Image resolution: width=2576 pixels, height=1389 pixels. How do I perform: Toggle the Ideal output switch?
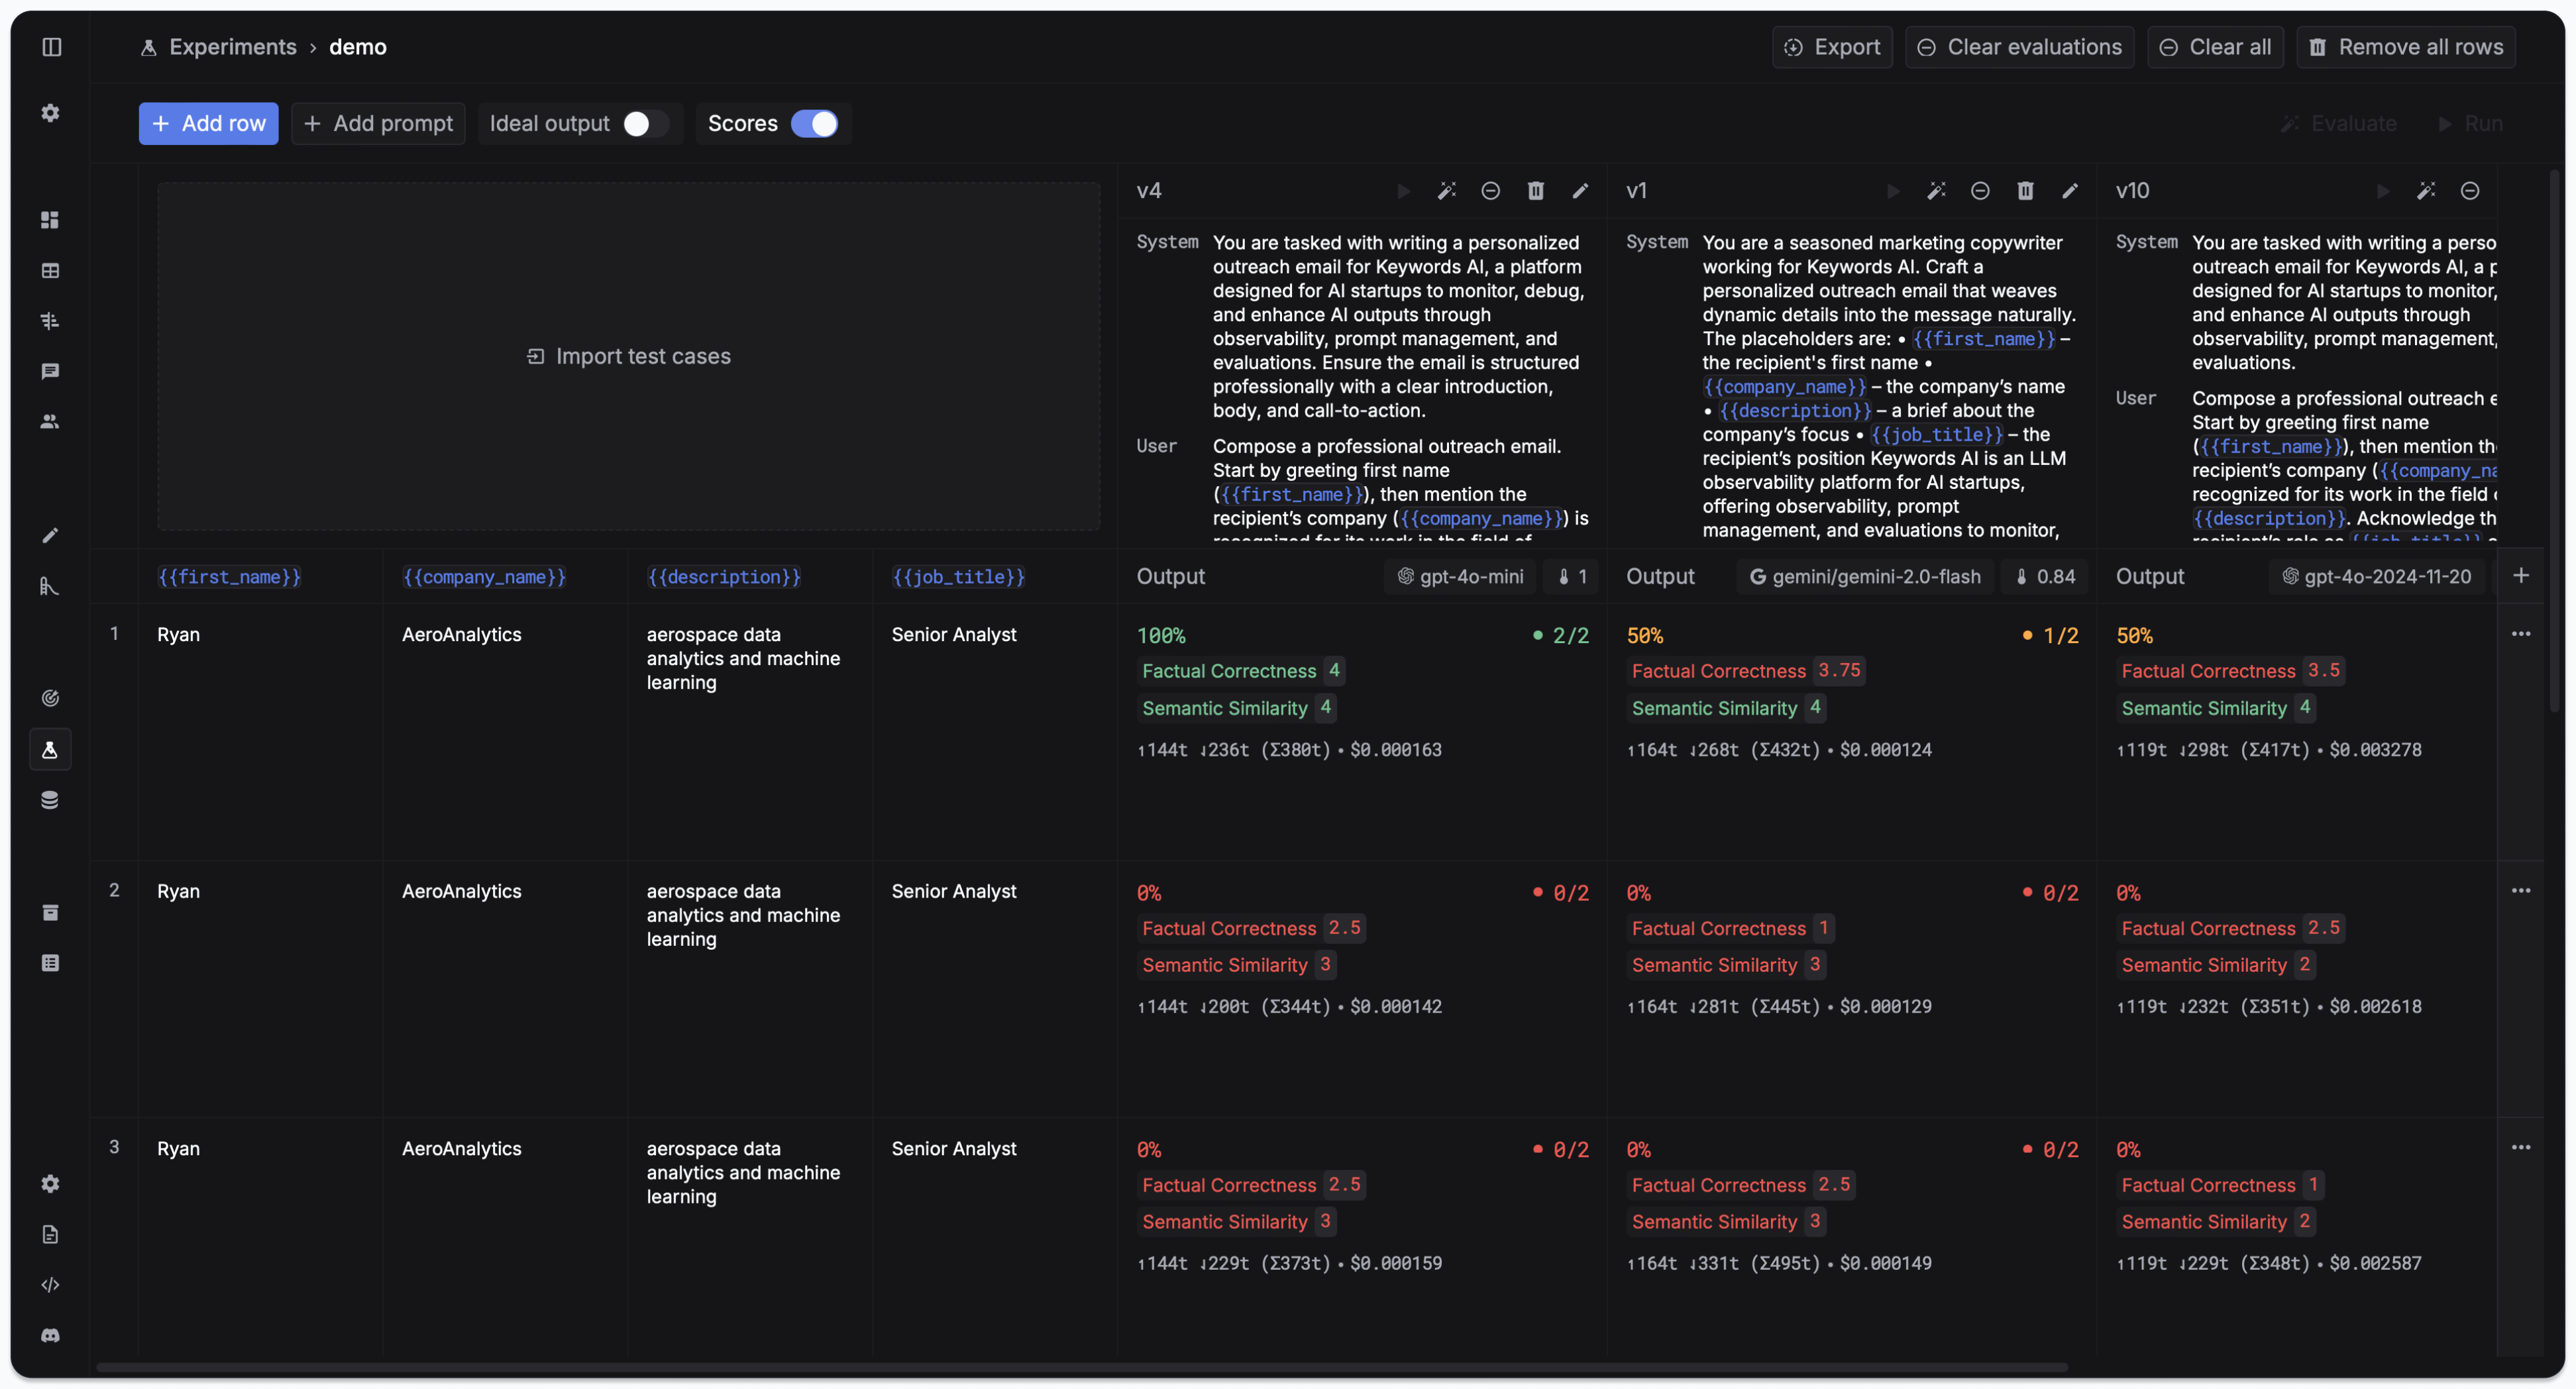pyautogui.click(x=645, y=124)
